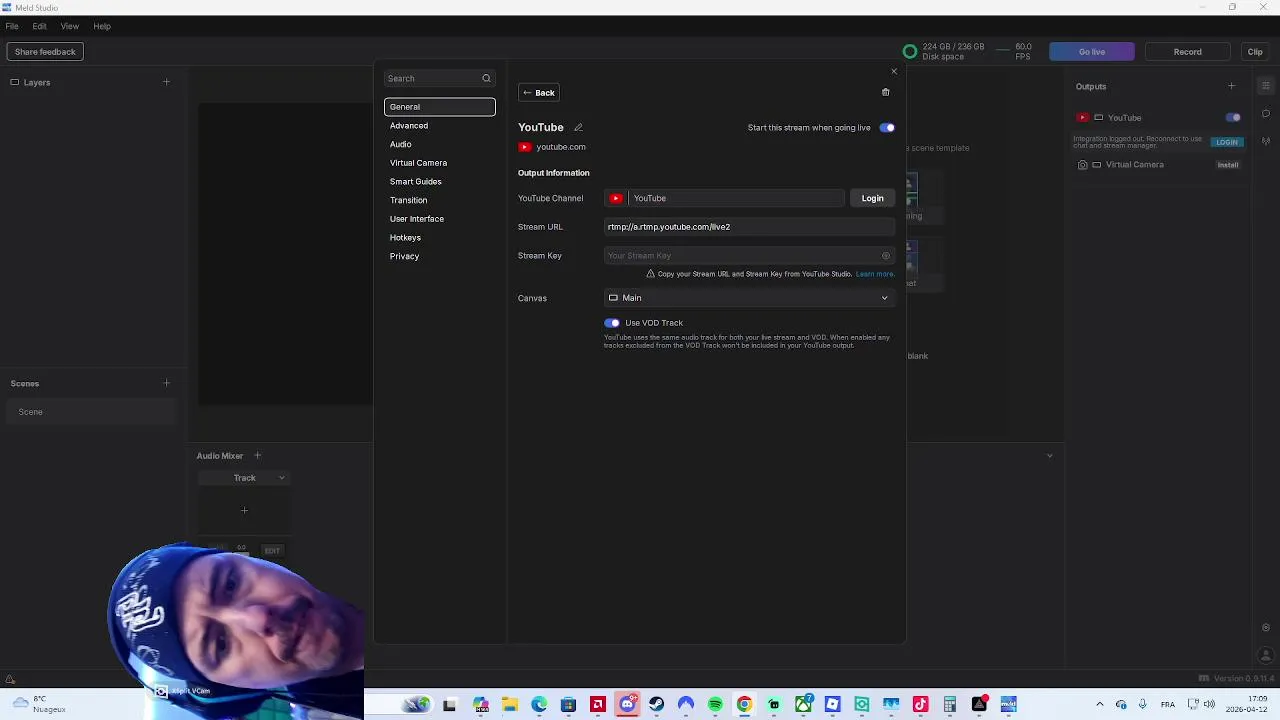Open the View menu
1280x720 pixels.
pyautogui.click(x=70, y=26)
